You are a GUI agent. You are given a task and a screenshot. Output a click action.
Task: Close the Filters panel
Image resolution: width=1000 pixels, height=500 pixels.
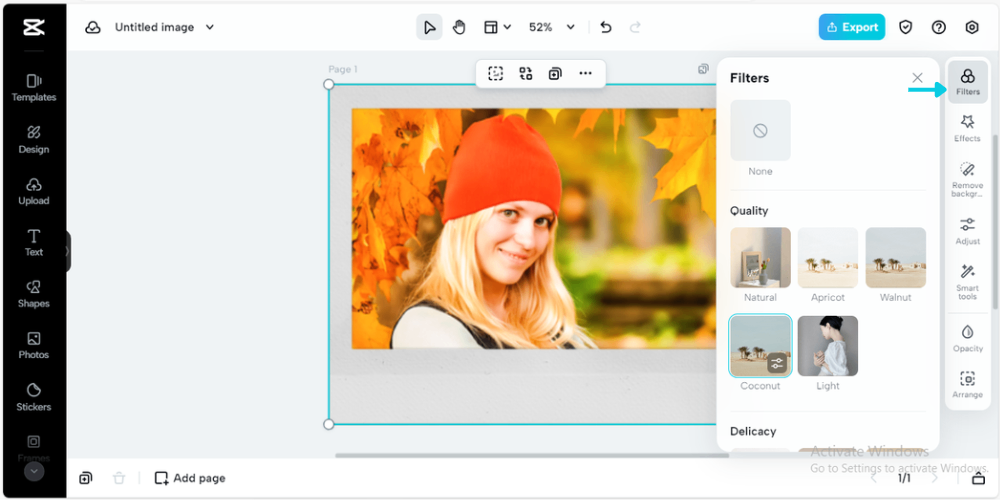tap(917, 78)
